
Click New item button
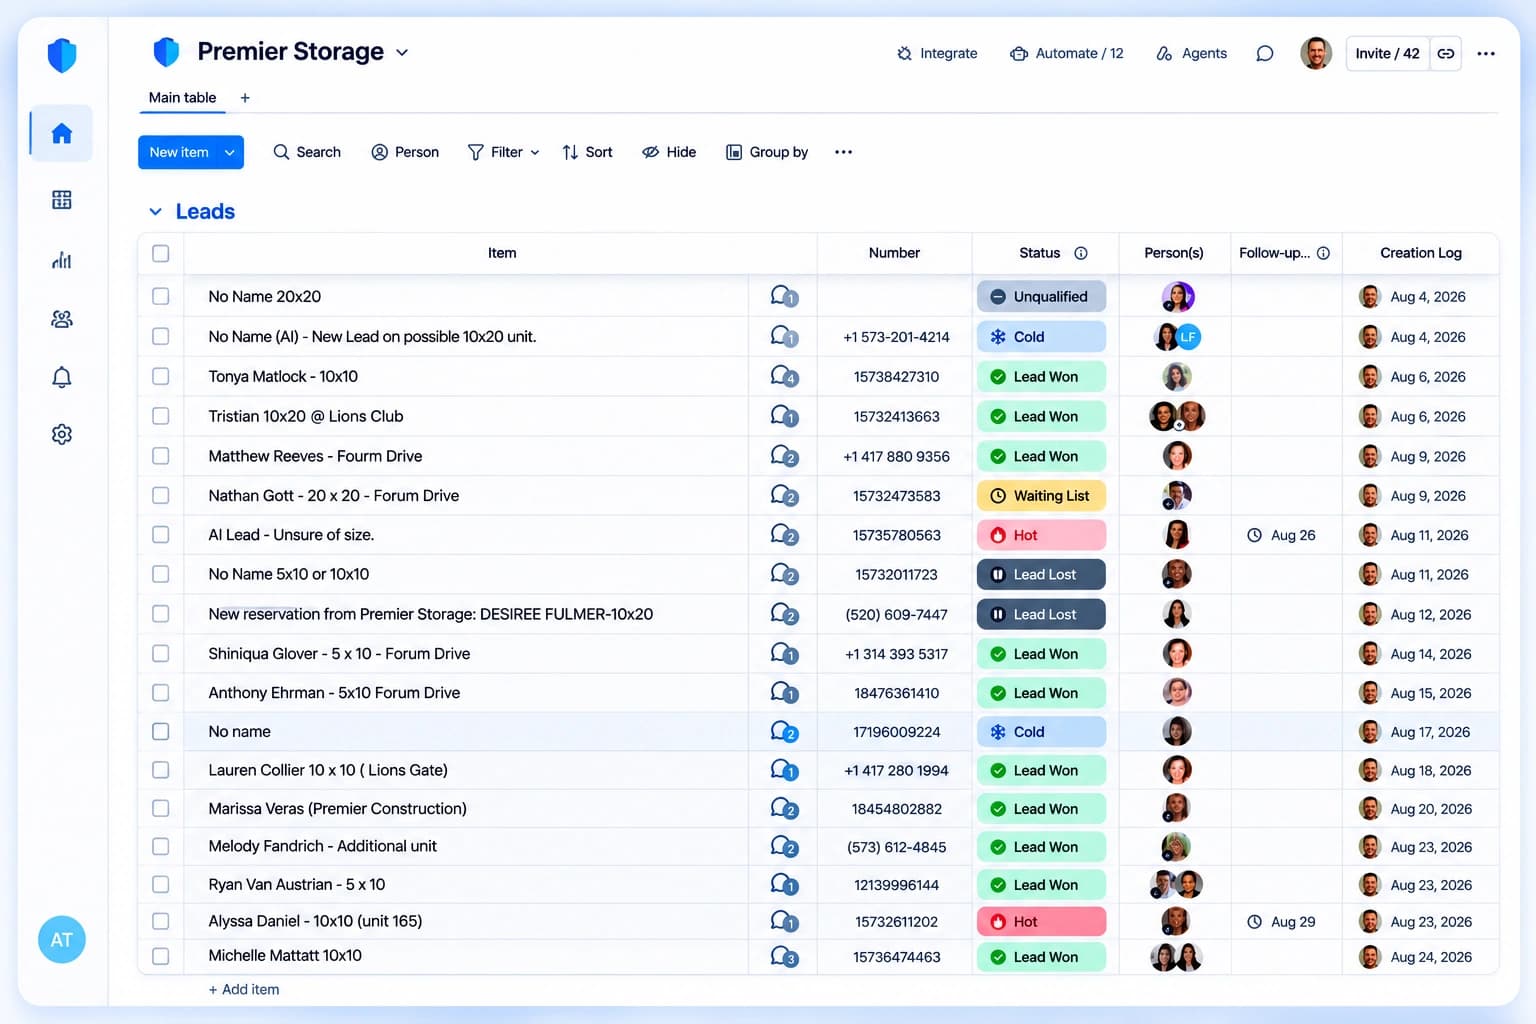pyautogui.click(x=179, y=152)
